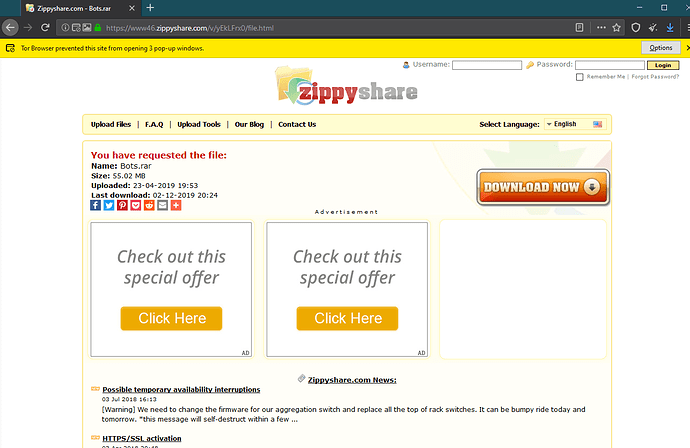Image resolution: width=690 pixels, height=448 pixels.
Task: Share file via Twitter icon
Action: (109, 205)
